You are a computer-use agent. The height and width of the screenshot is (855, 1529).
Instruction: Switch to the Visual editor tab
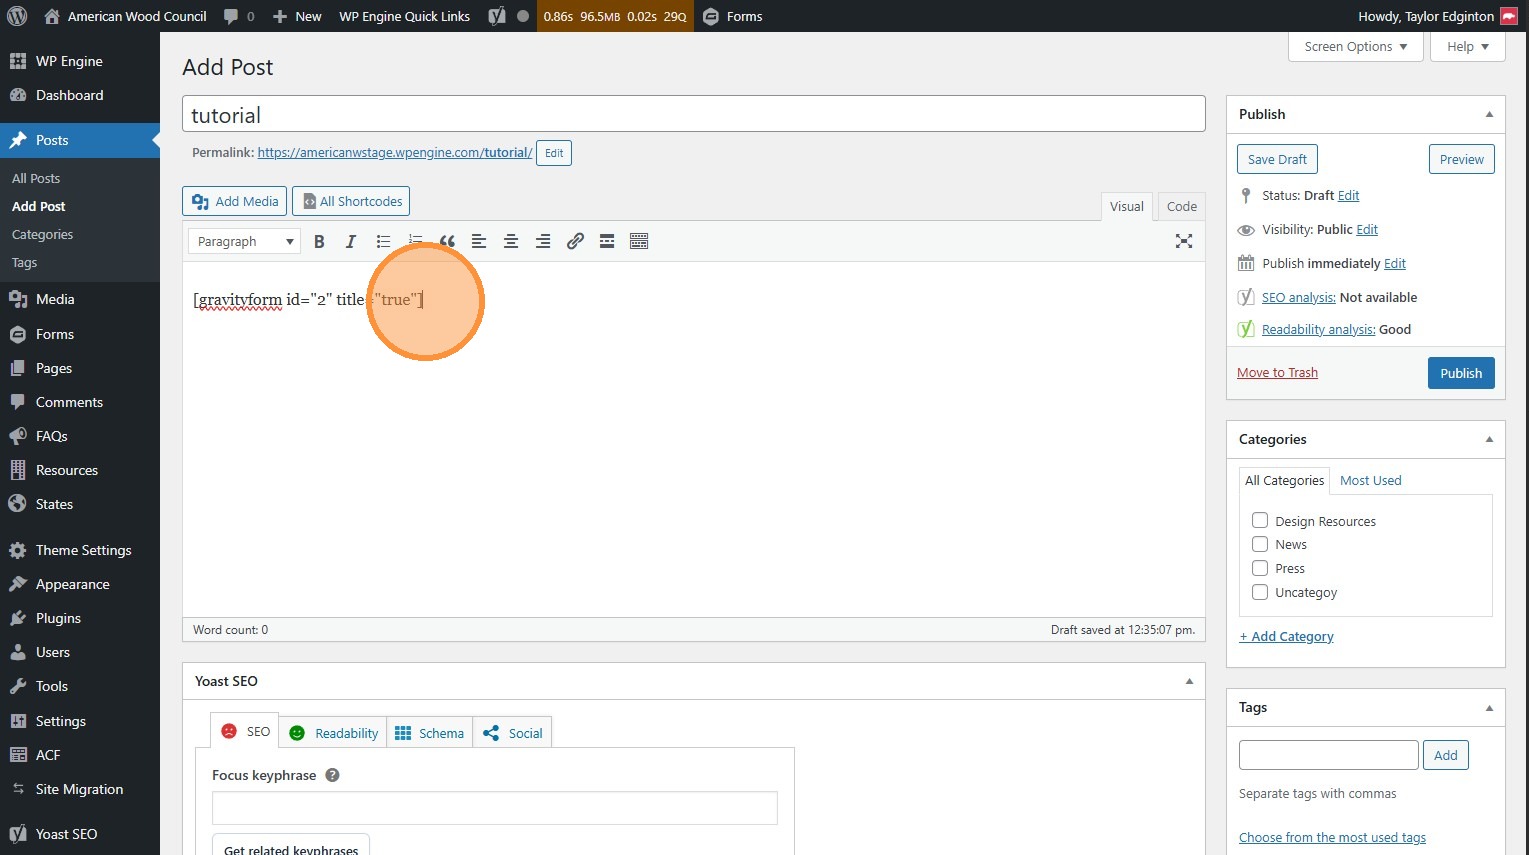pos(1126,206)
